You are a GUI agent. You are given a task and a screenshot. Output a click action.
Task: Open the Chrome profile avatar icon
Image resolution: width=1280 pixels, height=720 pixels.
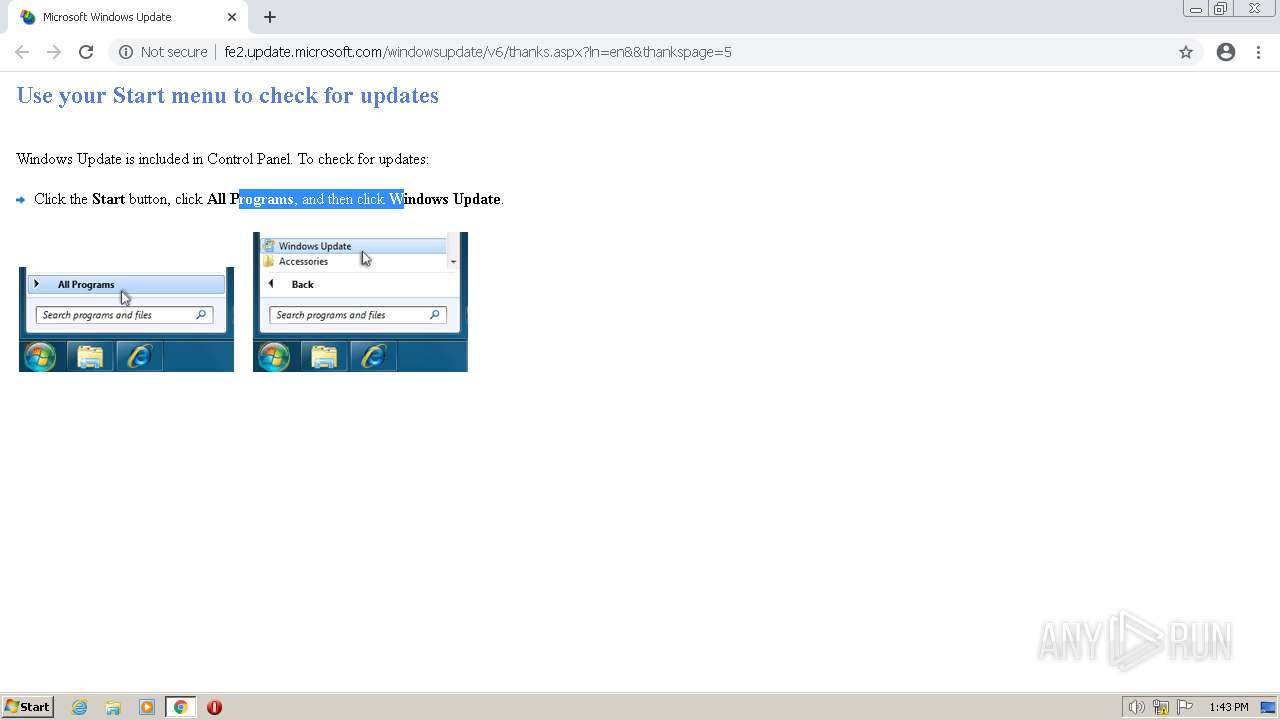[1226, 52]
